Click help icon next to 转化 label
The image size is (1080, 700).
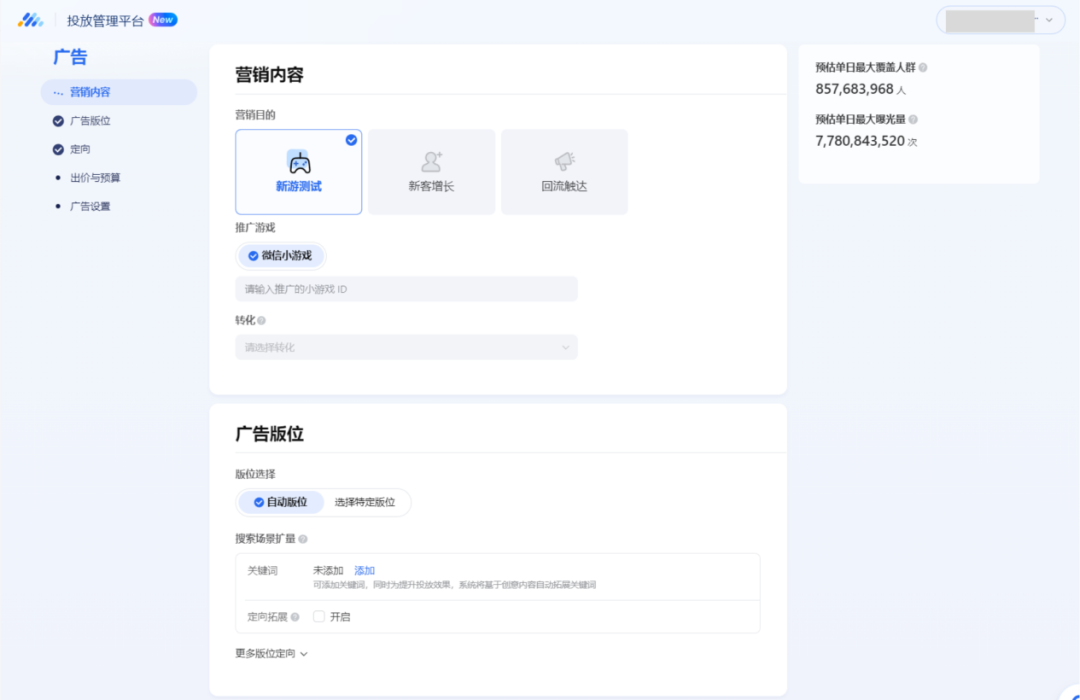[x=262, y=321]
